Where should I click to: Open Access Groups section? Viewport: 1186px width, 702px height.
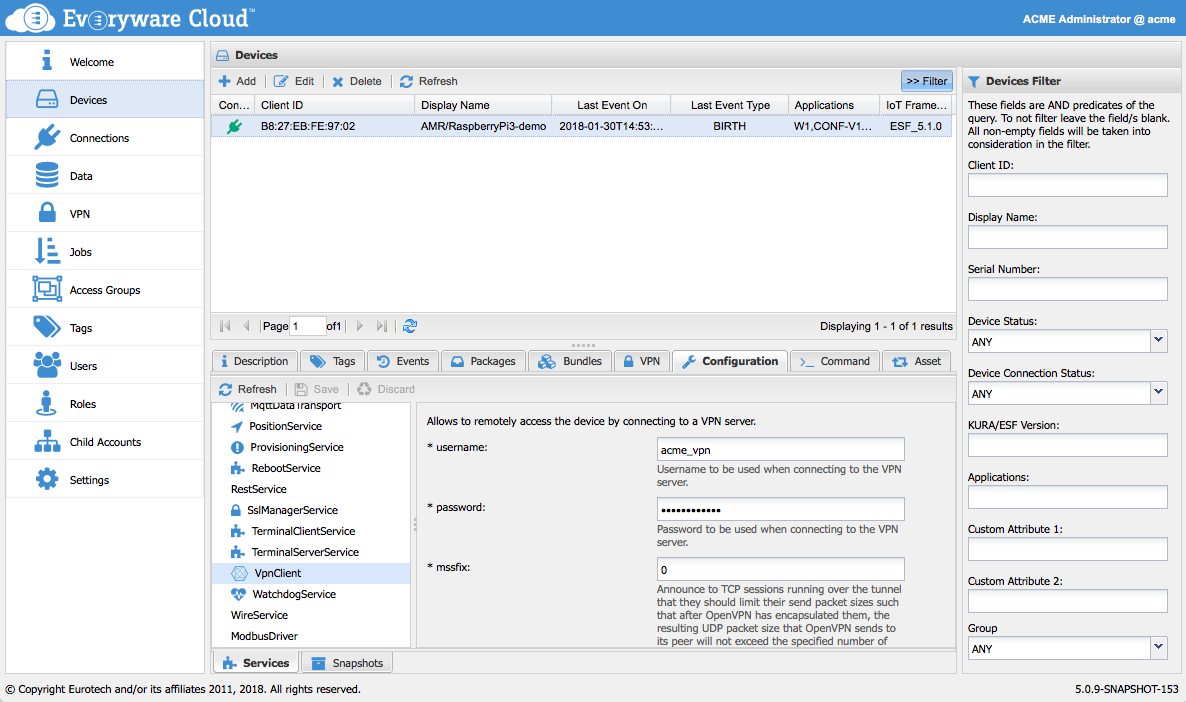point(105,290)
